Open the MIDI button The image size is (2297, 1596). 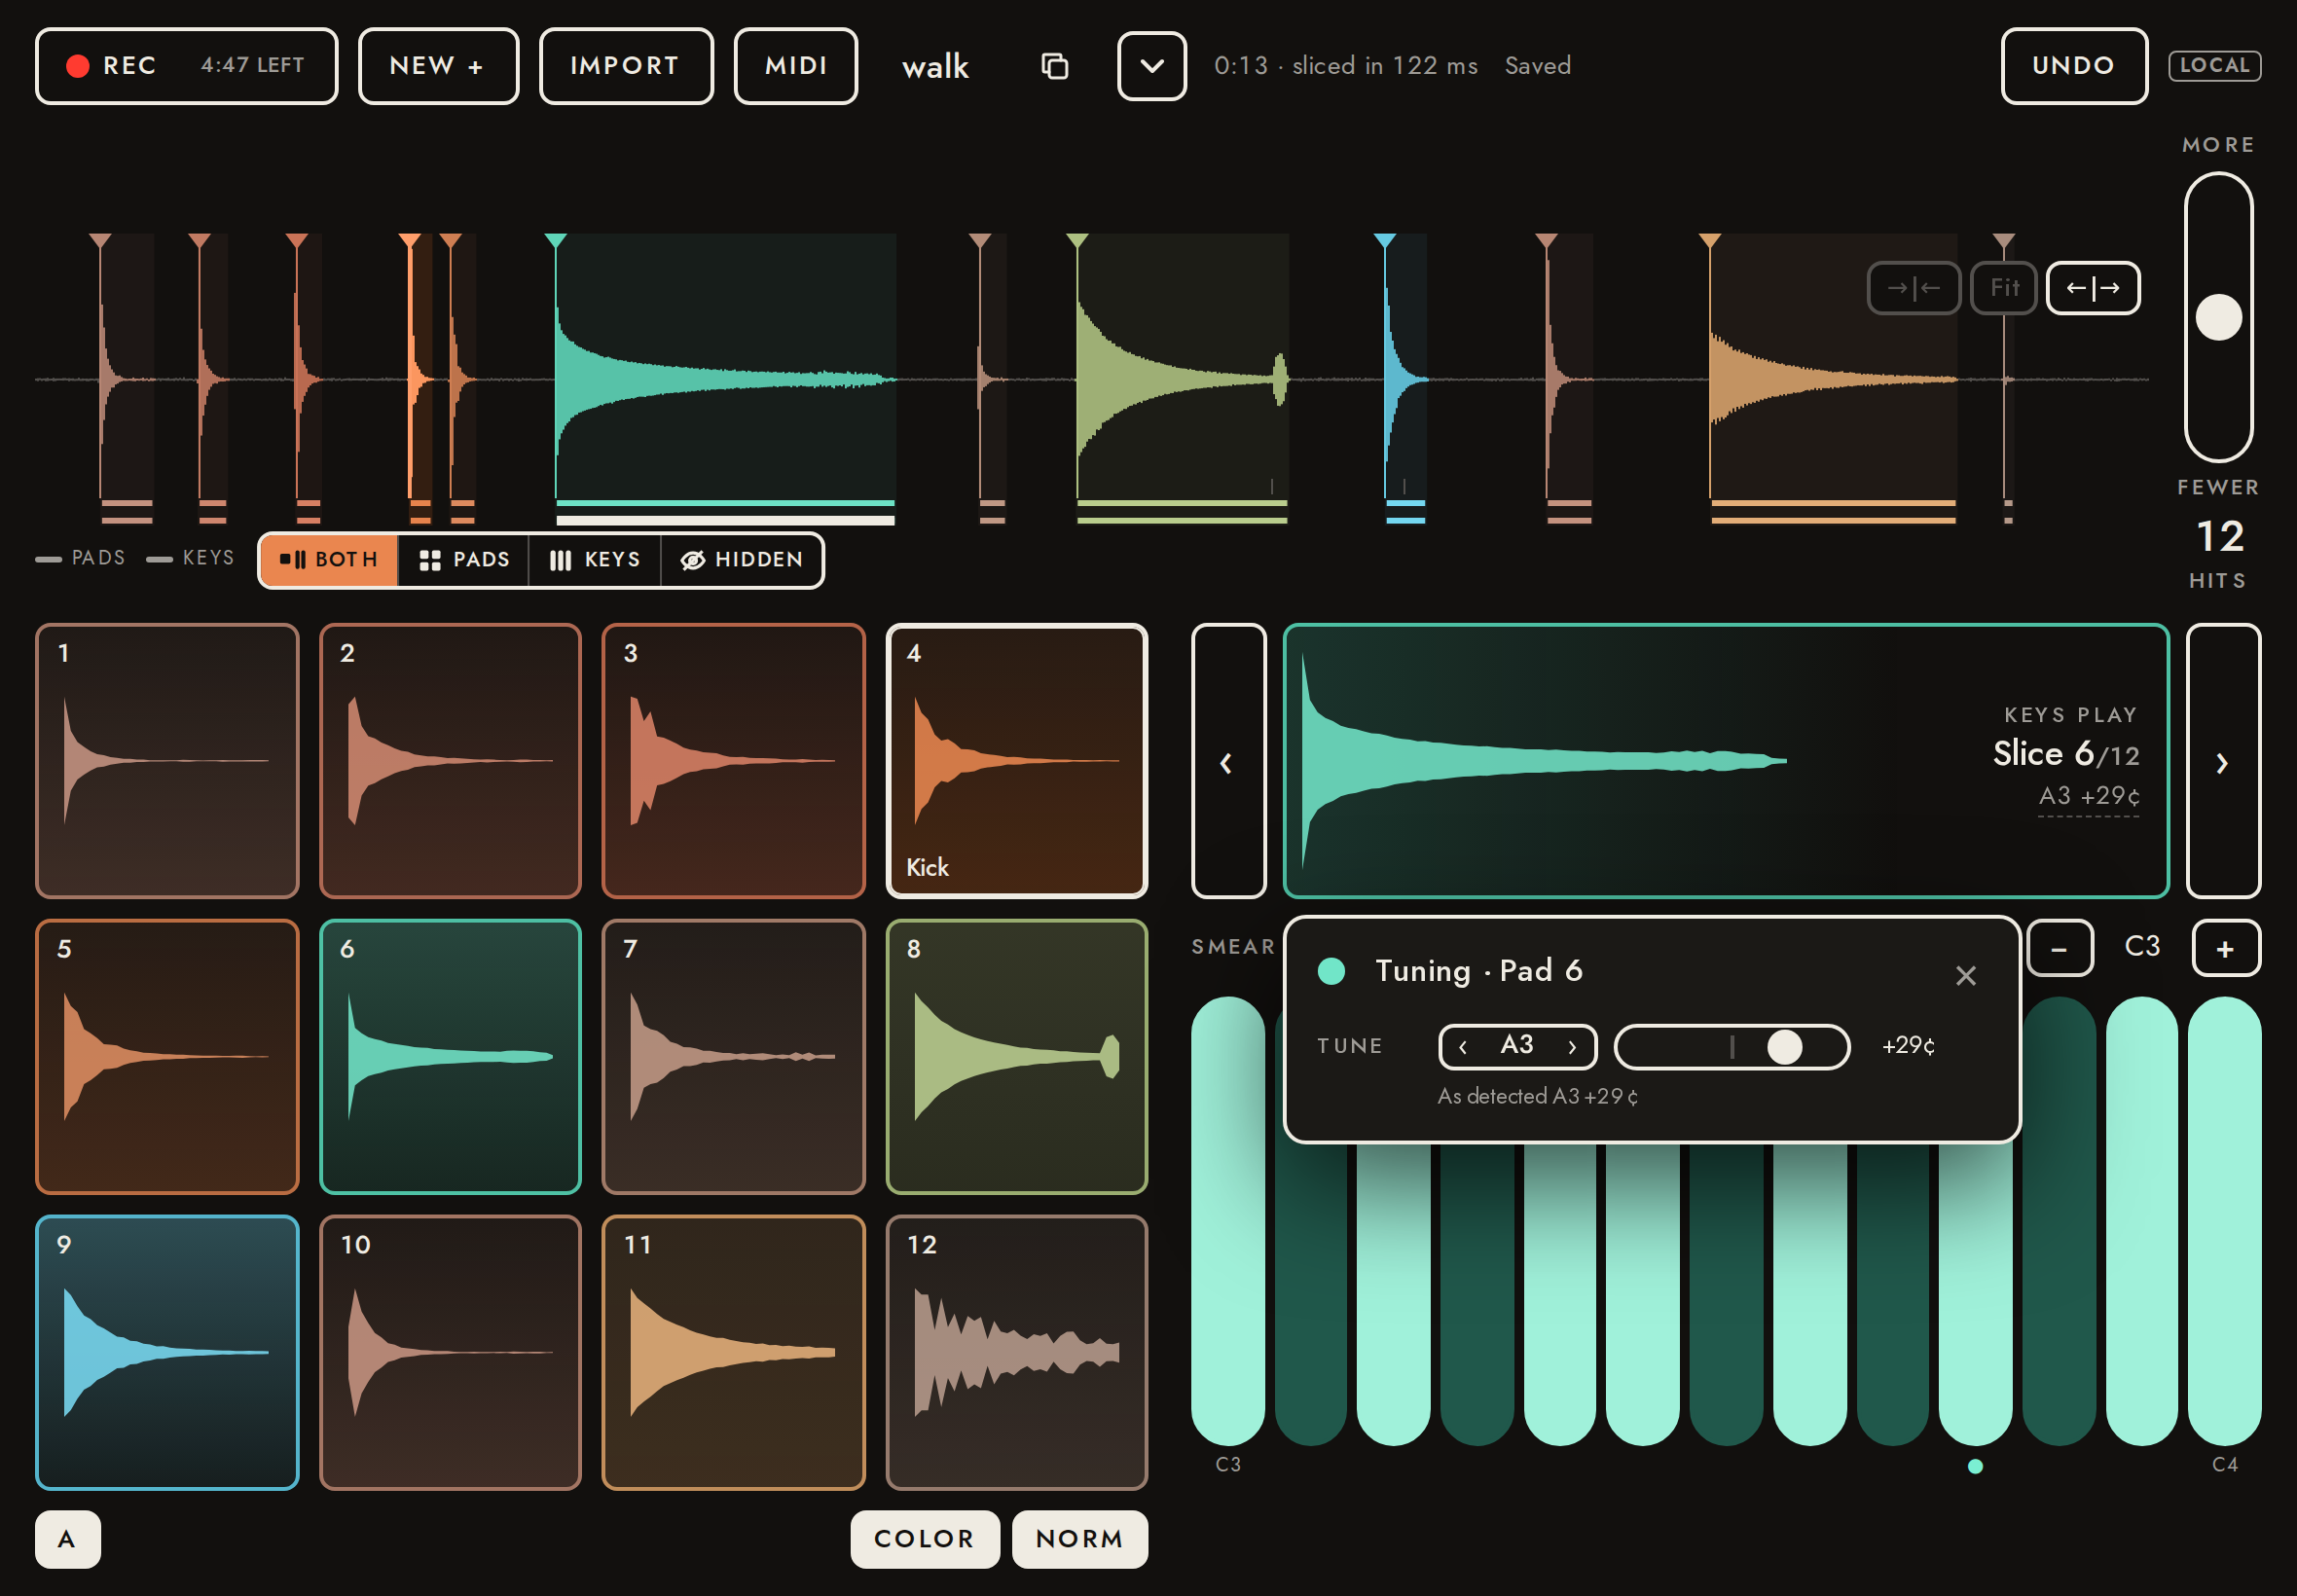pos(795,66)
